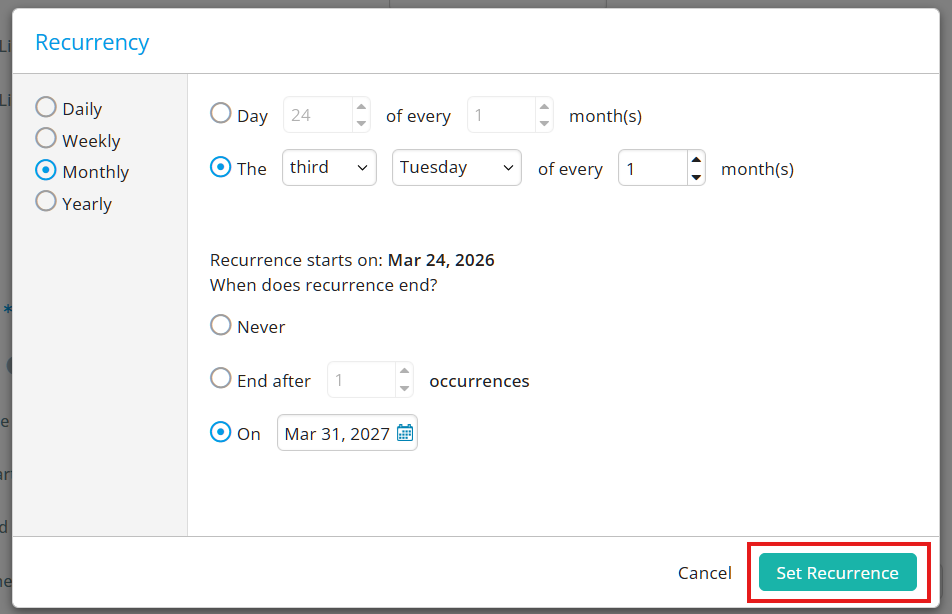Expand the Tuesday weekday dropdown
952x614 pixels.
click(x=456, y=168)
